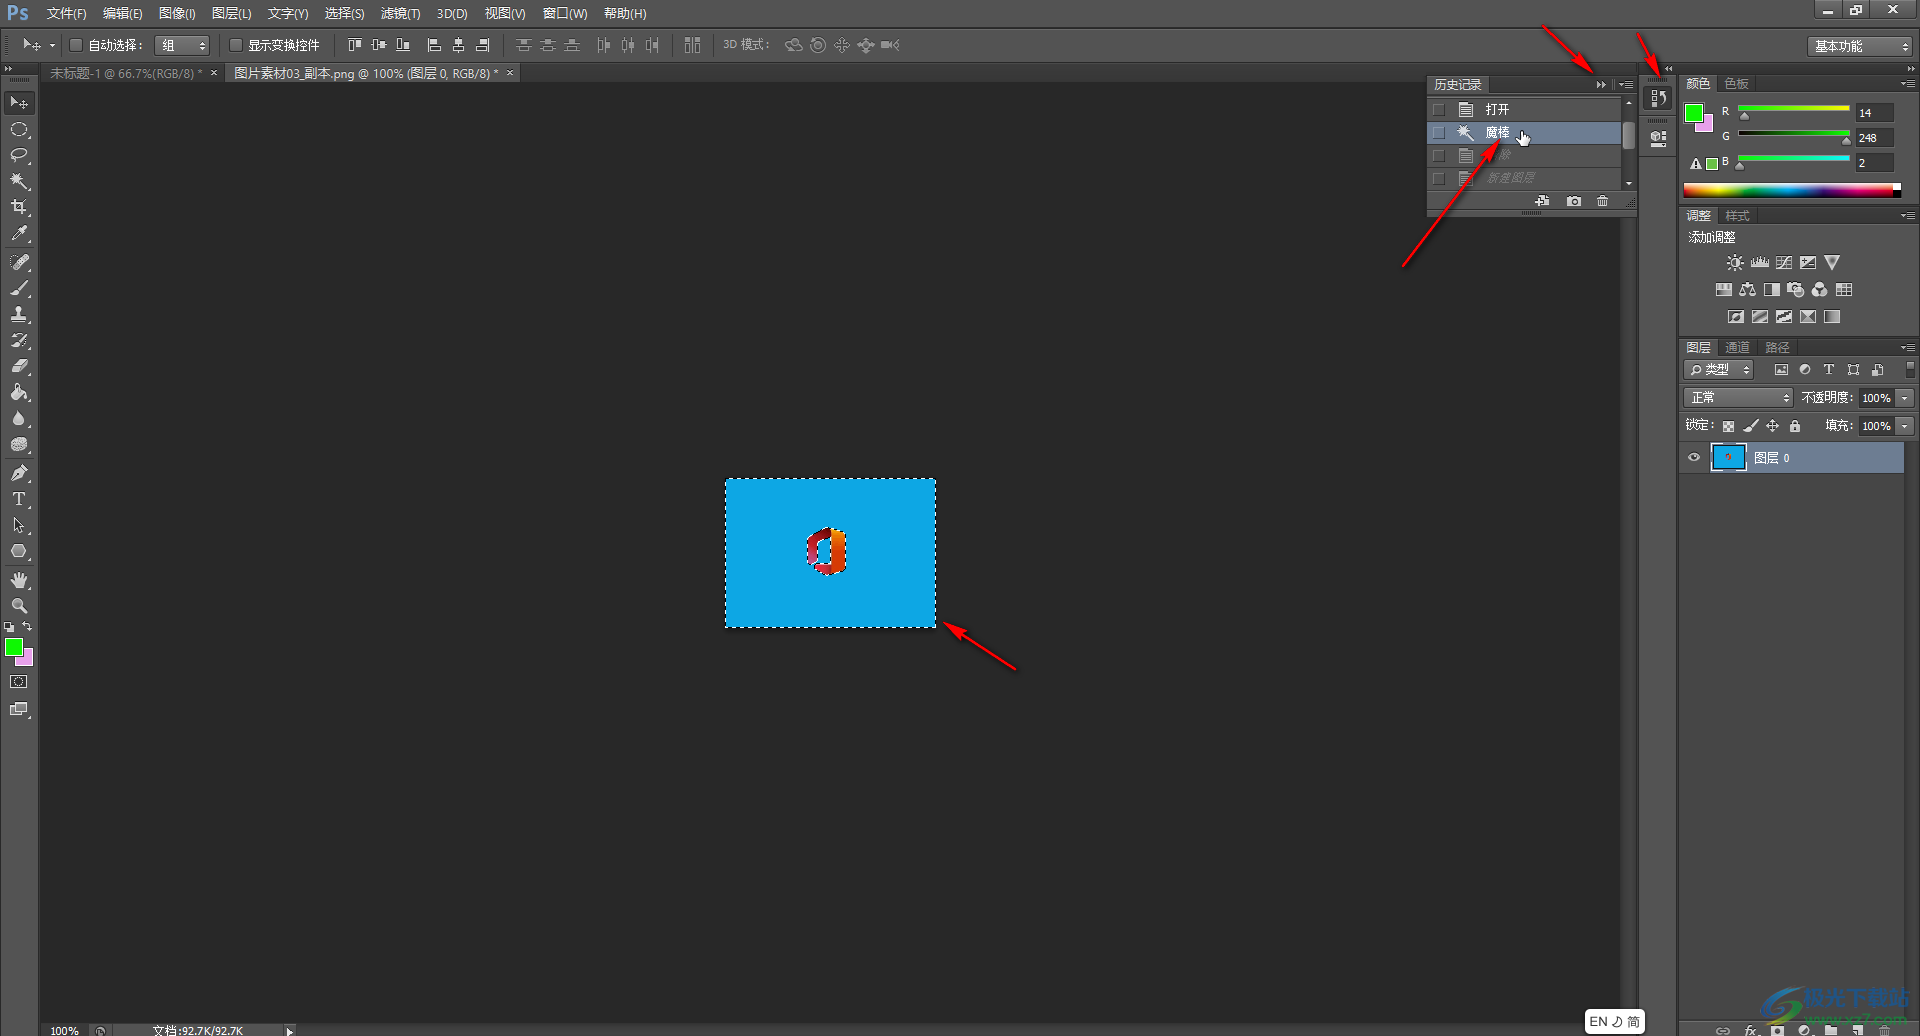Screen dimensions: 1920x1036
Task: Select the Clone Stamp tool
Action: (19, 314)
